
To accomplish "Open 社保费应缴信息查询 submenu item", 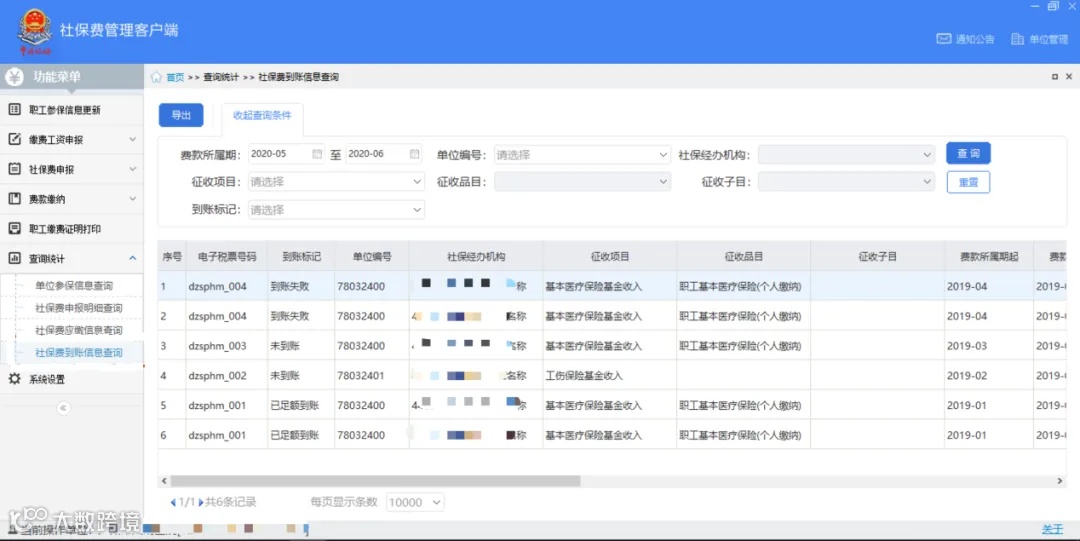I will (x=79, y=329).
